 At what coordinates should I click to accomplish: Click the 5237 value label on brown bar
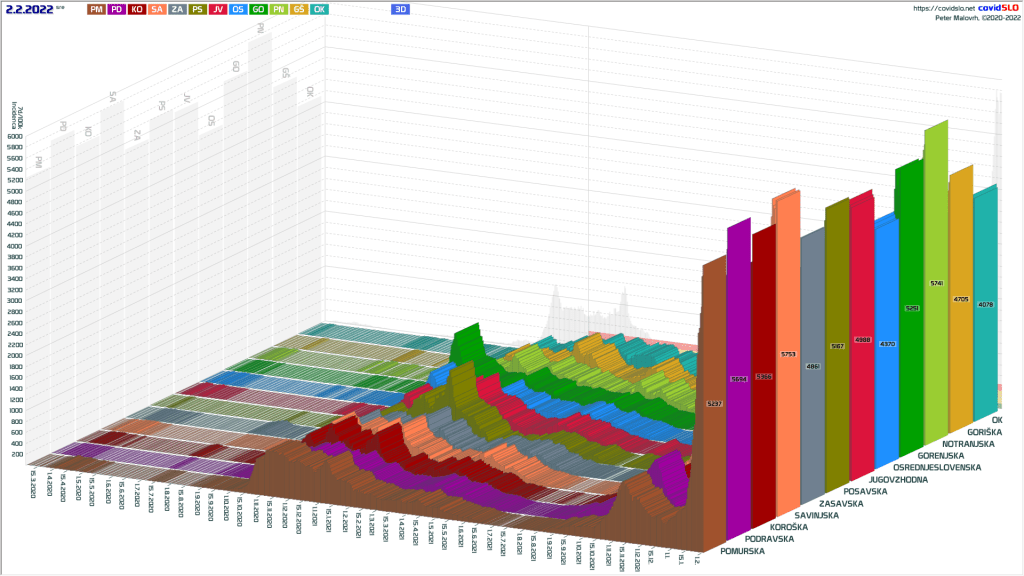click(714, 404)
